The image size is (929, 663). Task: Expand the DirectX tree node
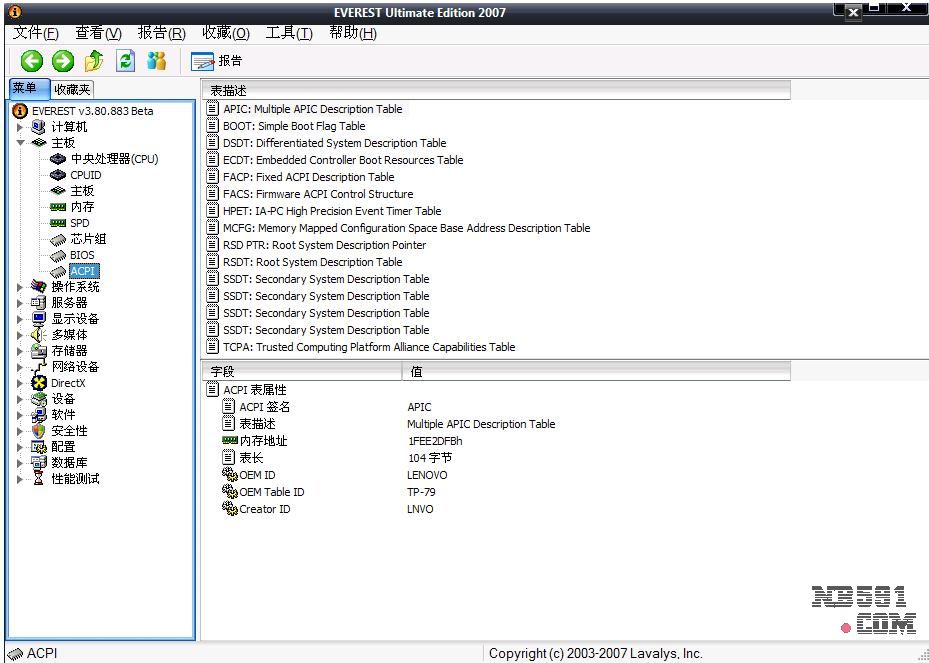pos(20,383)
